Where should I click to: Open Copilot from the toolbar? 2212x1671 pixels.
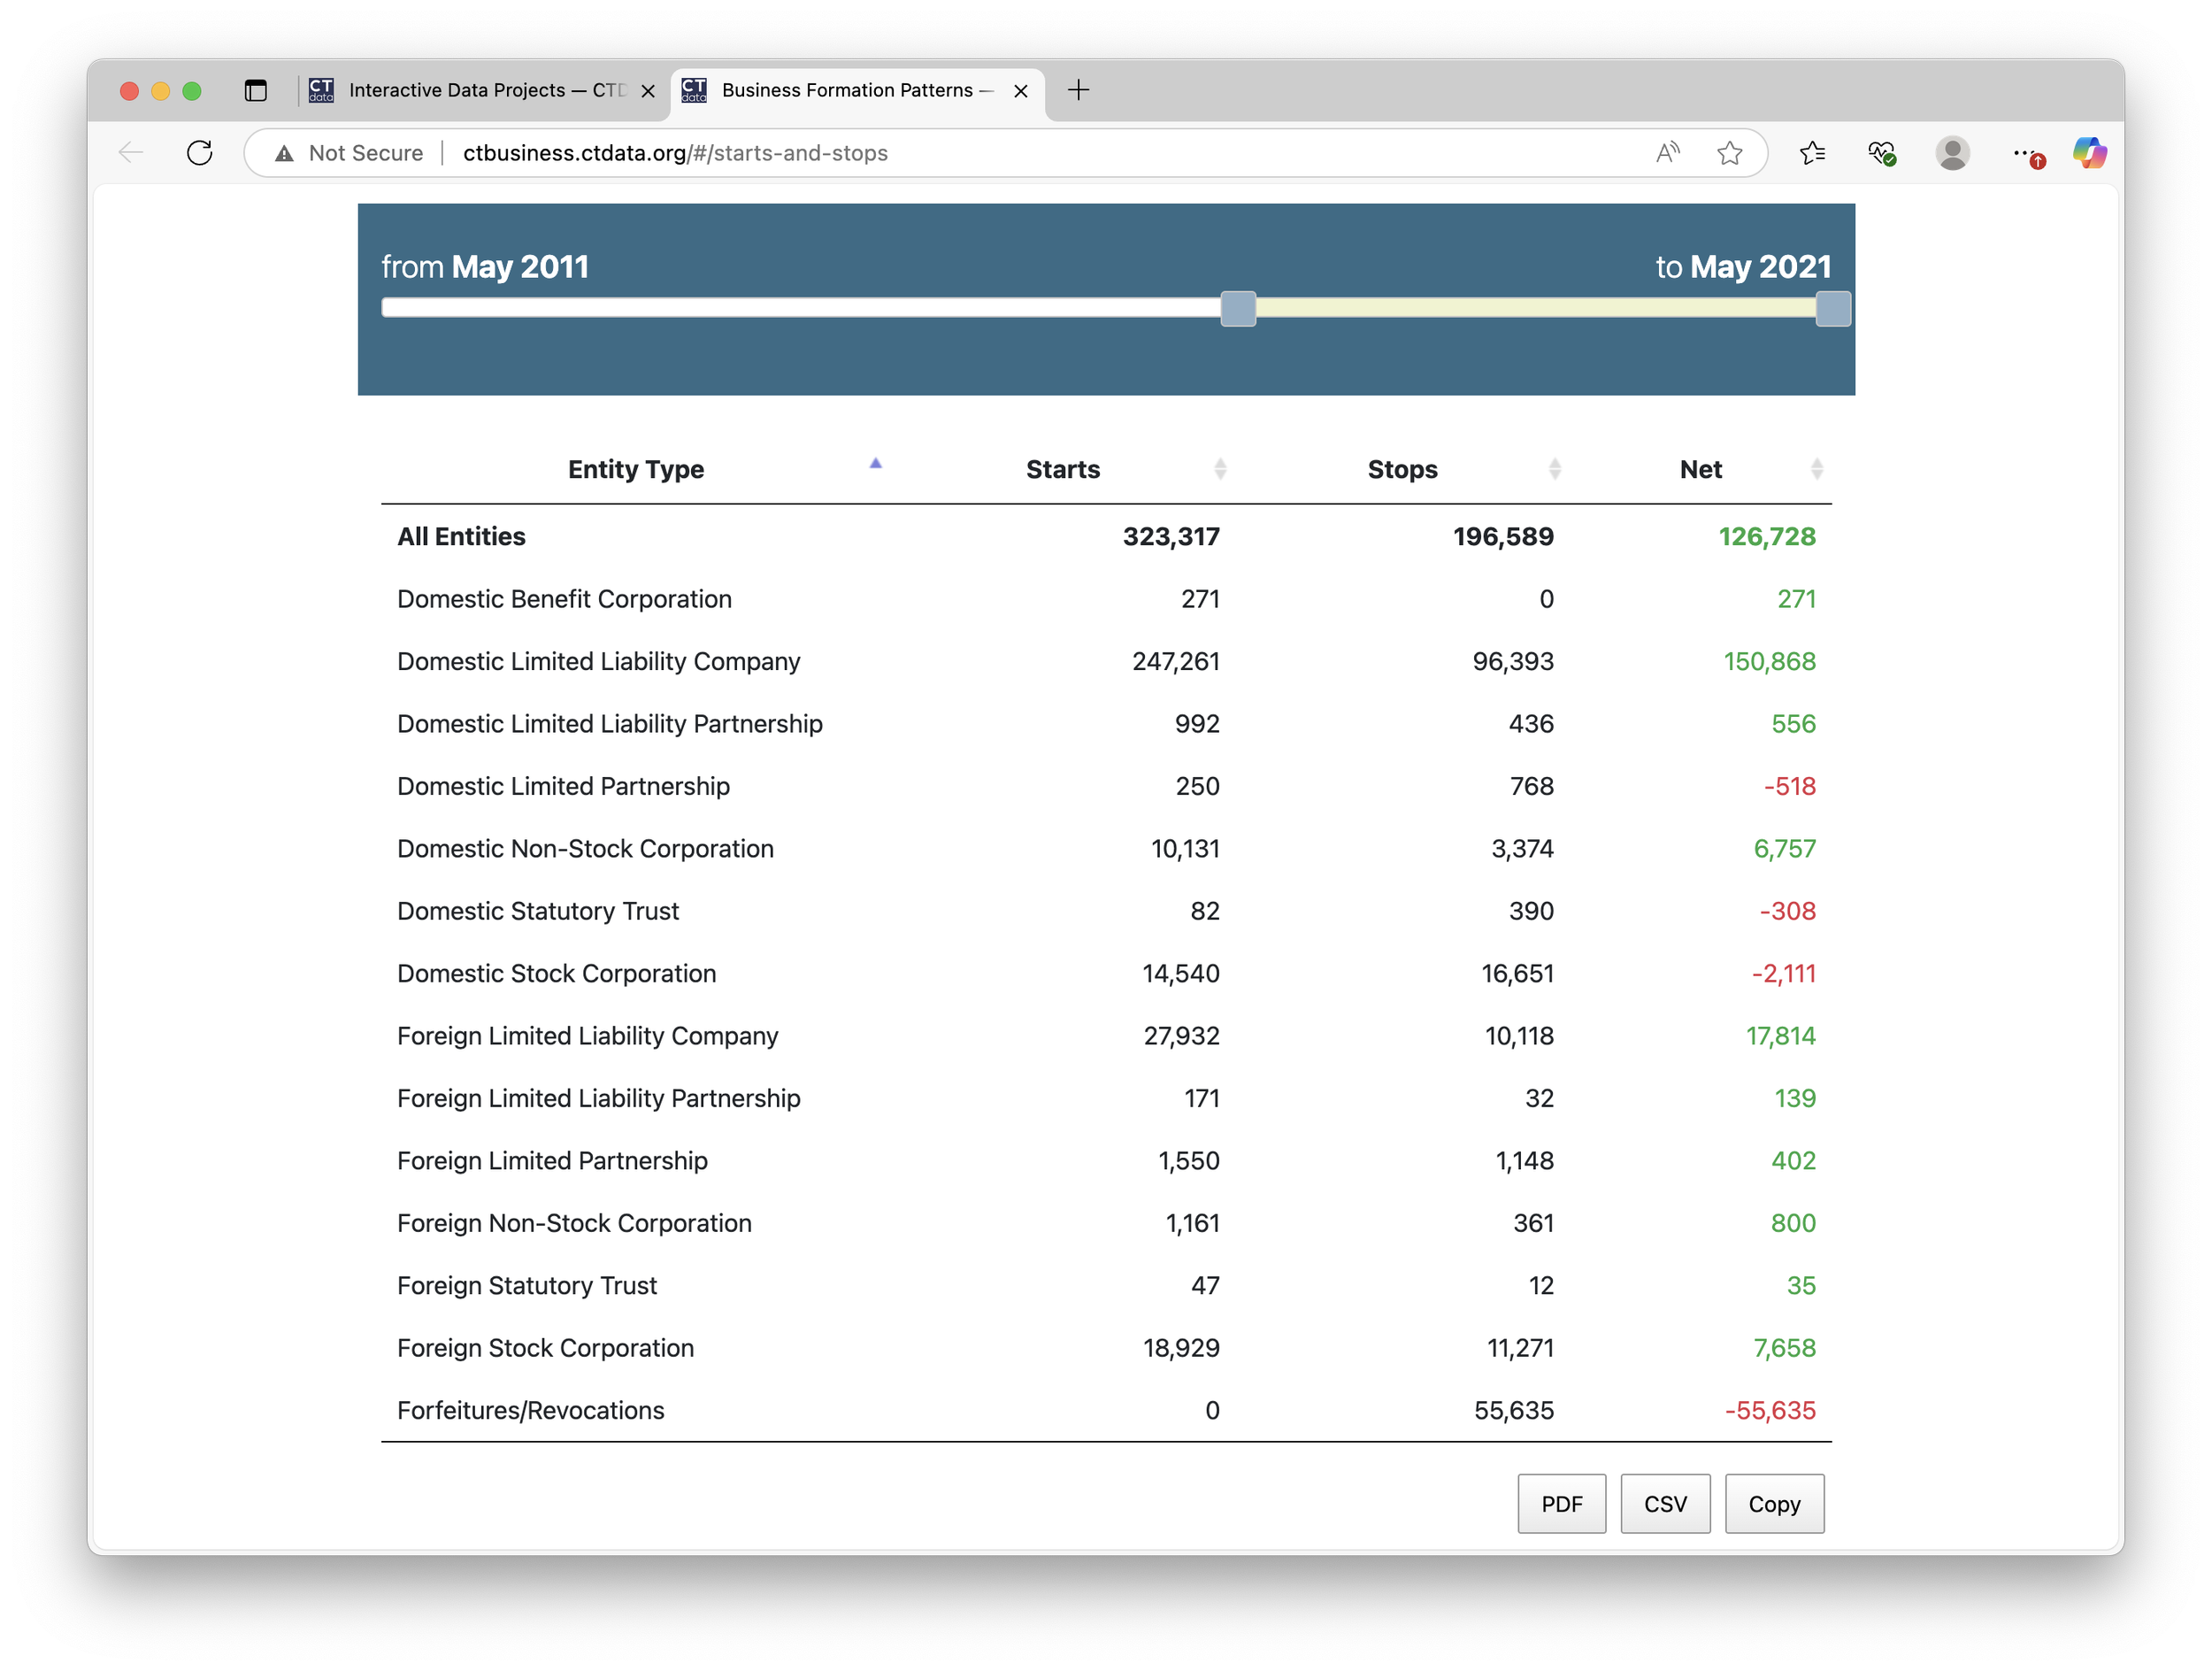(2089, 152)
